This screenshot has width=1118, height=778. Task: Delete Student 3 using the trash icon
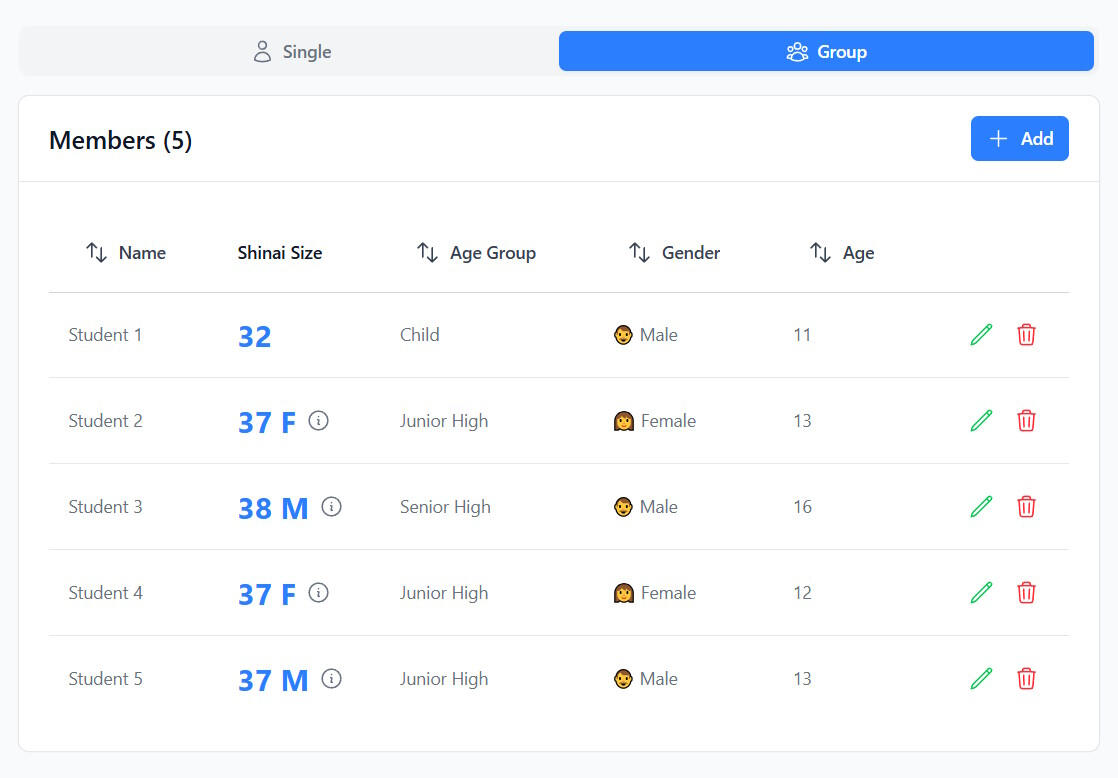tap(1026, 507)
